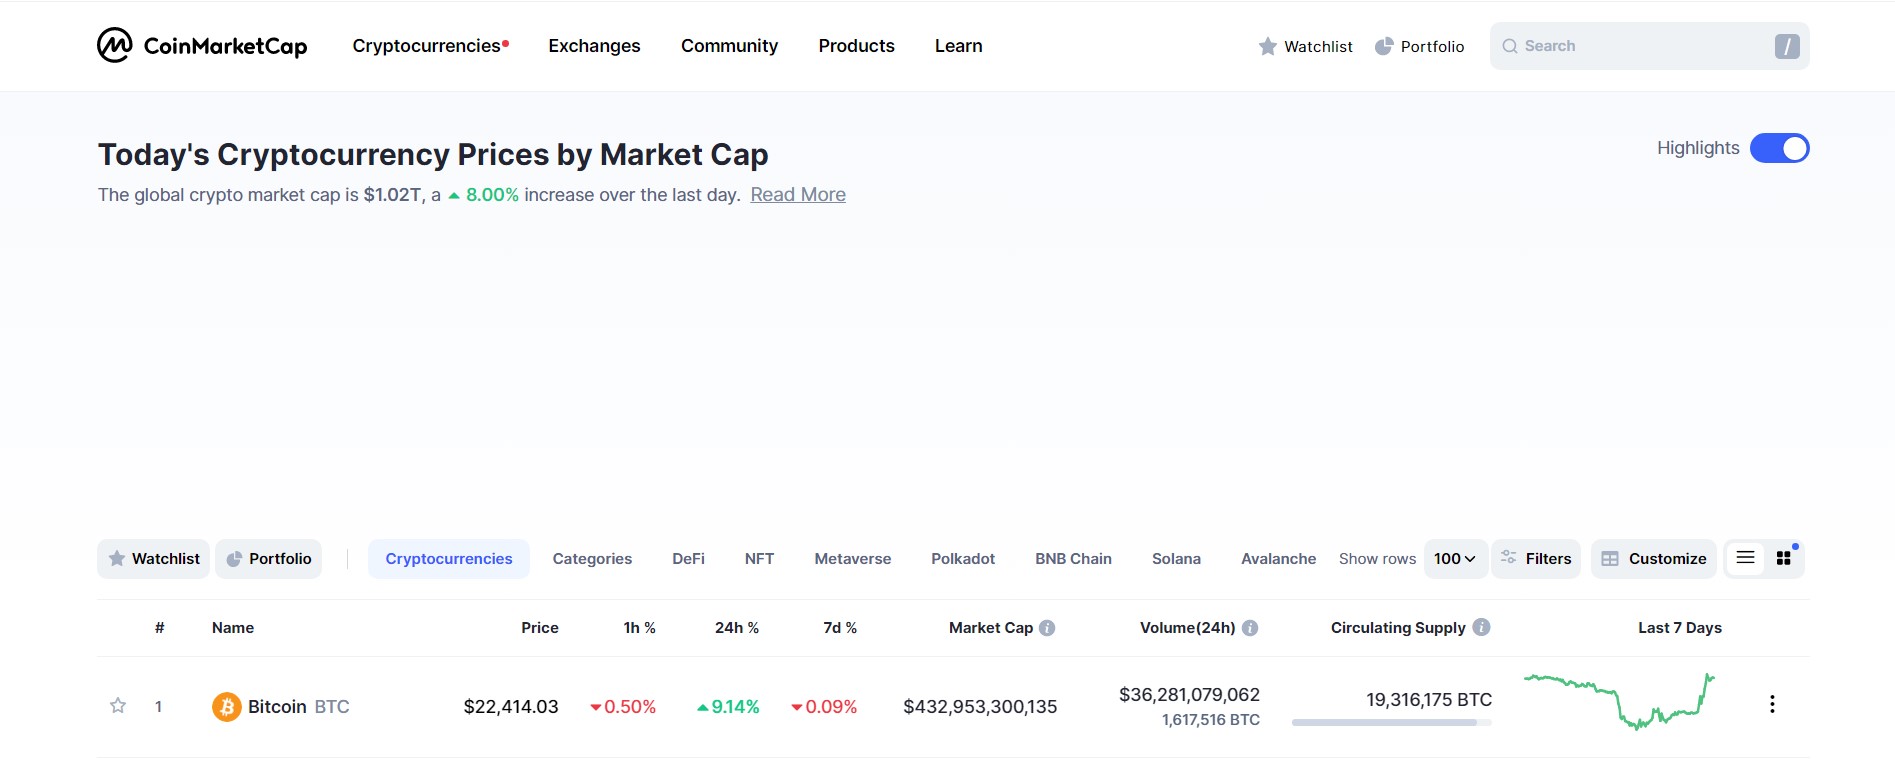Click the Portfolio button above table

click(x=268, y=559)
